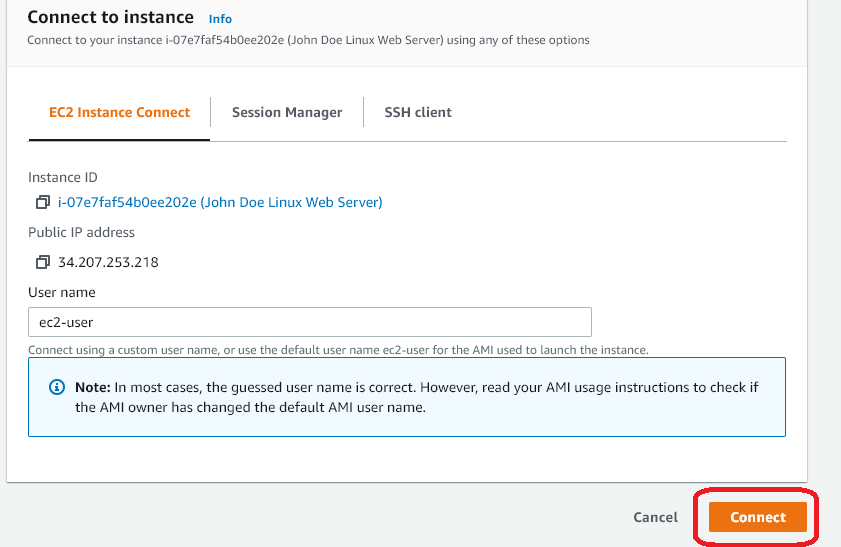This screenshot has width=841, height=547.
Task: Click the subtitle 'Connect to your instance' description
Action: click(x=308, y=40)
